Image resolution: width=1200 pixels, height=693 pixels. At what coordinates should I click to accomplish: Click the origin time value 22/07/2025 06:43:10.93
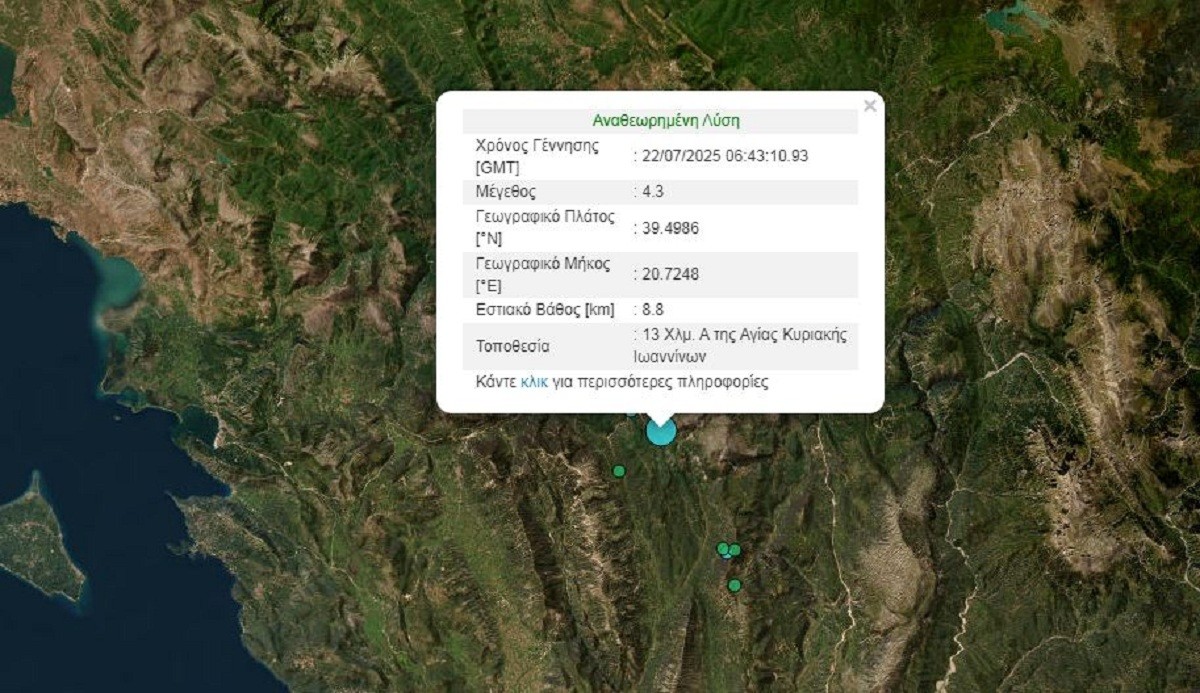point(725,156)
